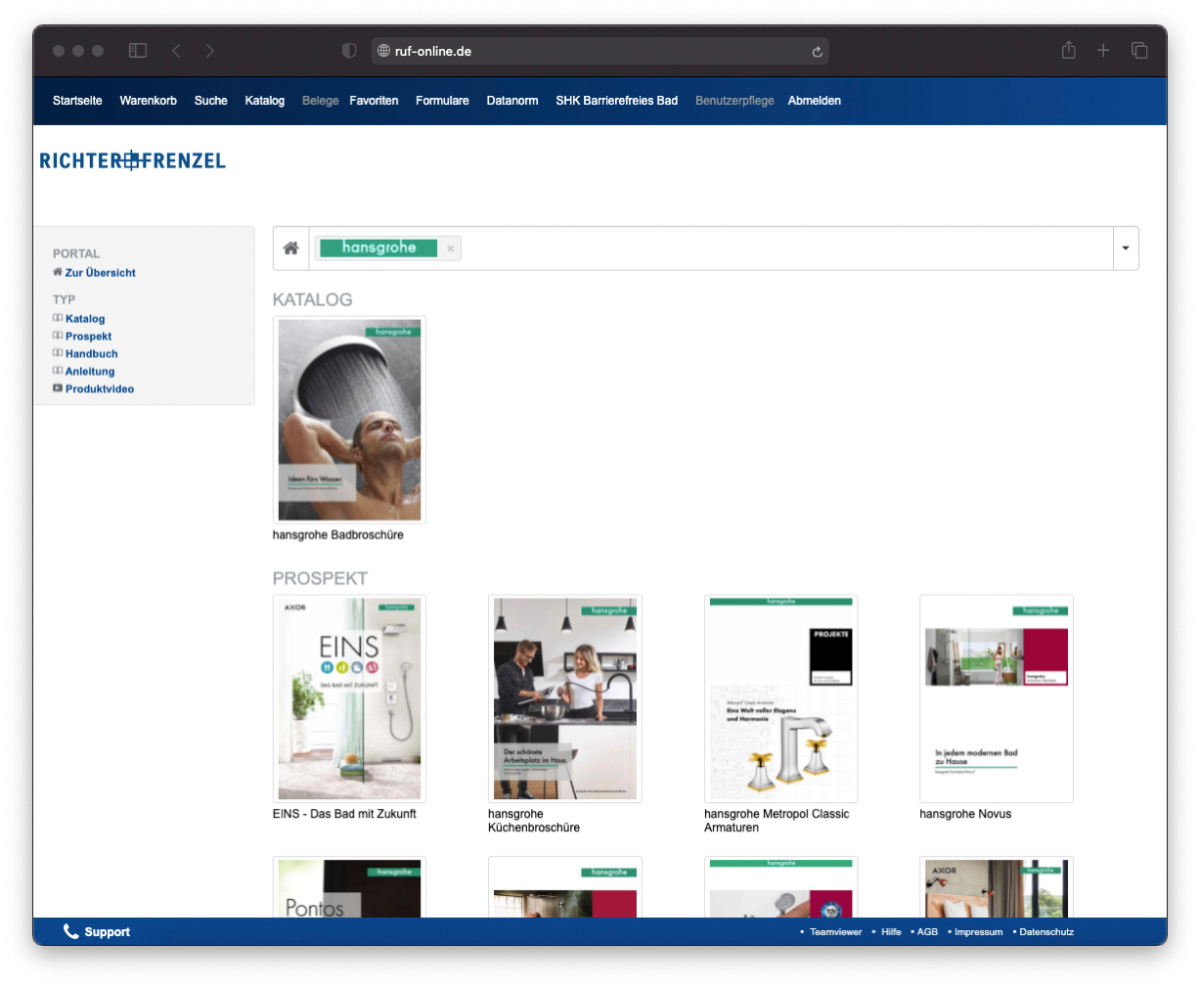Filter by type Anleitung in sidebar
The image size is (1200, 986).
point(90,371)
